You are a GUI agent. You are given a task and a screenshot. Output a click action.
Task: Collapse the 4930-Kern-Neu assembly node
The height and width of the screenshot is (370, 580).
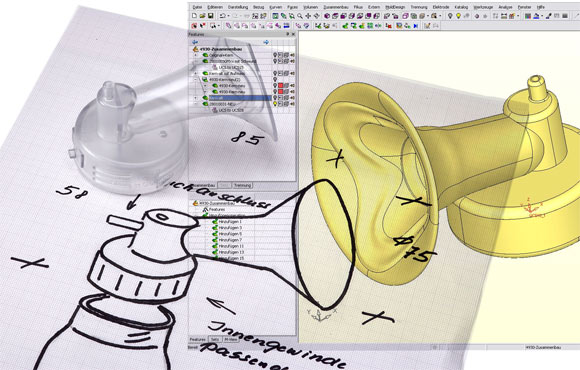pyautogui.click(x=195, y=80)
